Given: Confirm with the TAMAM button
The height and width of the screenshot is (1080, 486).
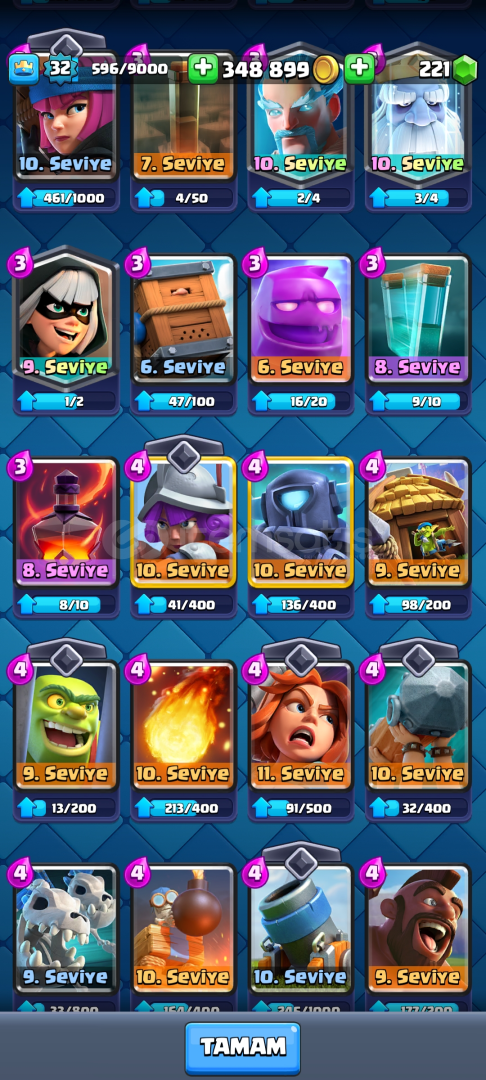Looking at the screenshot, I should (242, 1048).
